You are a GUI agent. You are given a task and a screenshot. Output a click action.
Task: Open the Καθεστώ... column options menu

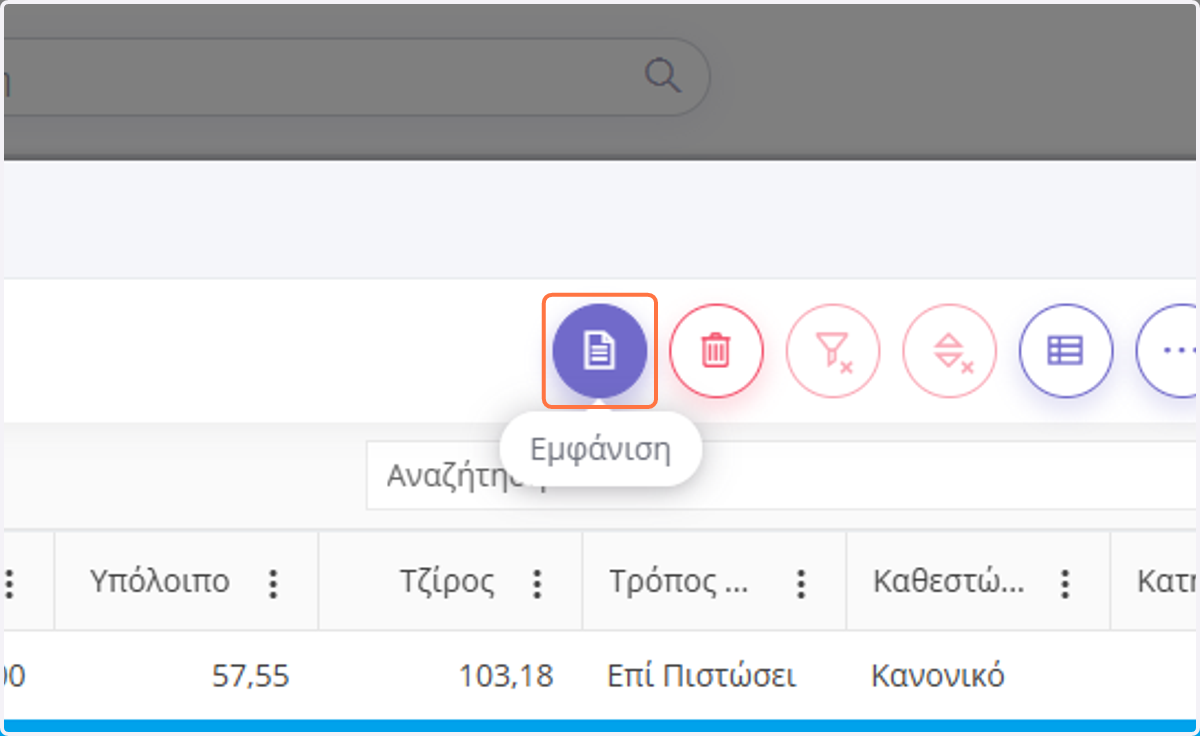click(1065, 583)
